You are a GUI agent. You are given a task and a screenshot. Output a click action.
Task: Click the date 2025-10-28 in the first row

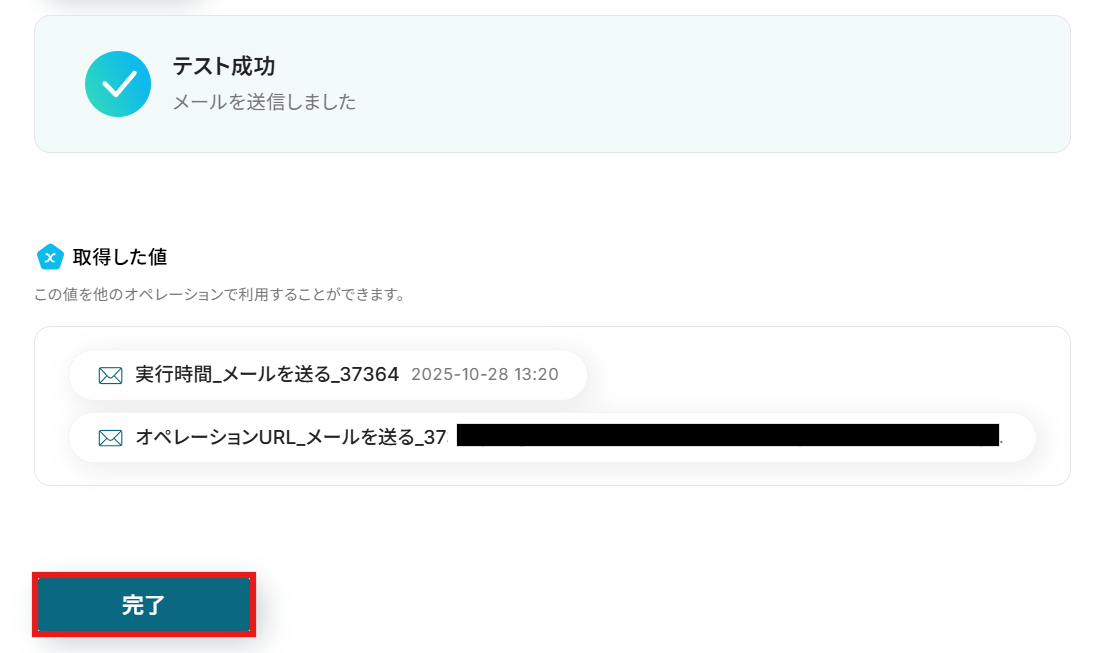tap(460, 374)
